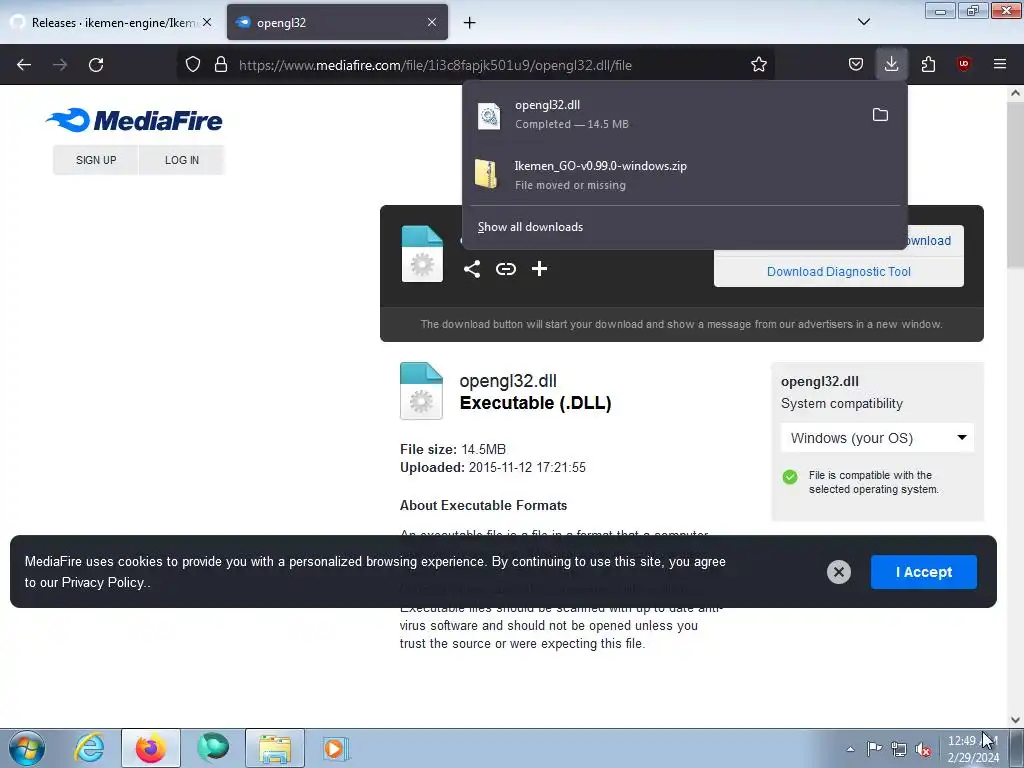This screenshot has width=1024, height=768.
Task: Click Download Diagnostic Tool link
Action: (839, 272)
